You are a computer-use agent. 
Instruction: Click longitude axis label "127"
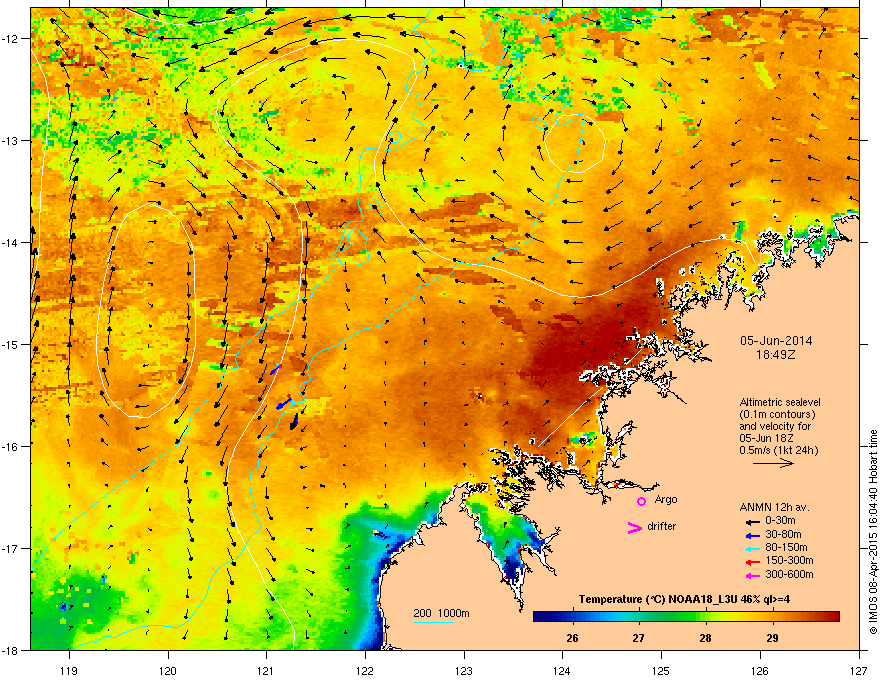pyautogui.click(x=859, y=670)
